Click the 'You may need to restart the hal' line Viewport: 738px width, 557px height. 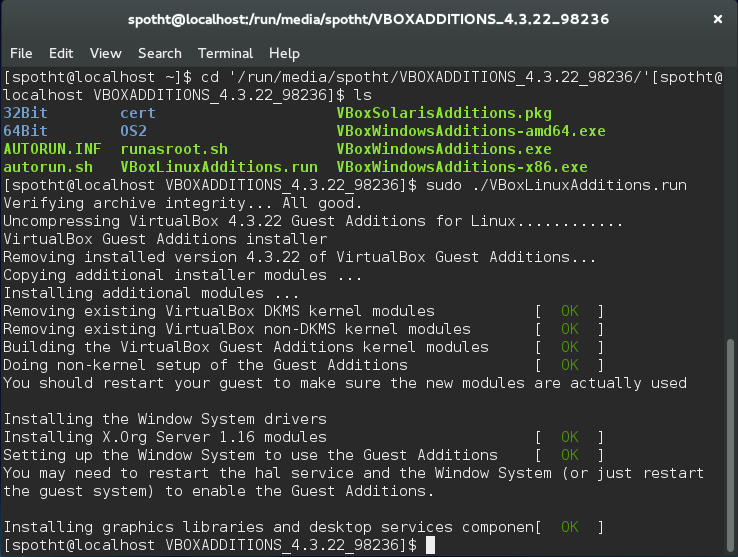point(353,473)
